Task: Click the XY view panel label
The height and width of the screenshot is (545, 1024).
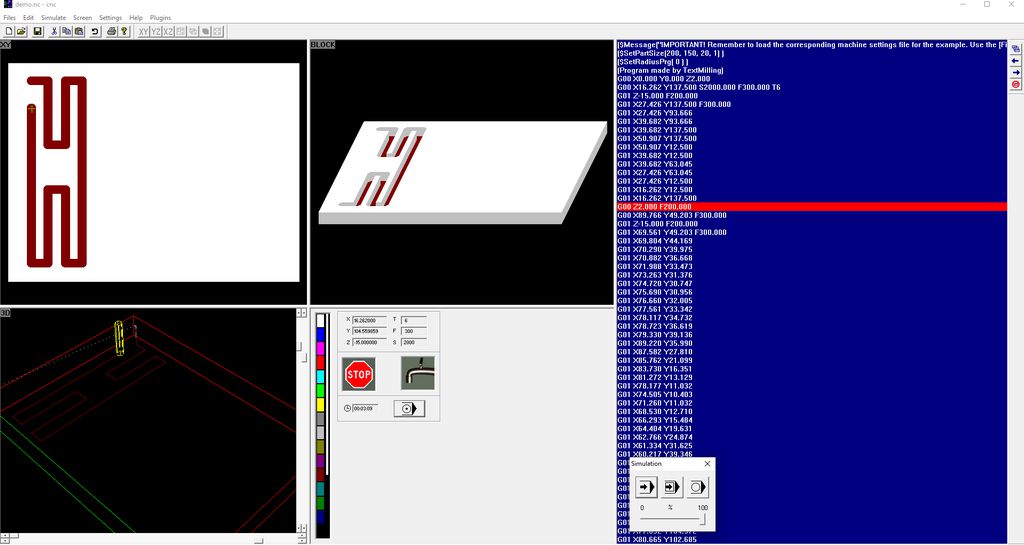Action: coord(5,44)
